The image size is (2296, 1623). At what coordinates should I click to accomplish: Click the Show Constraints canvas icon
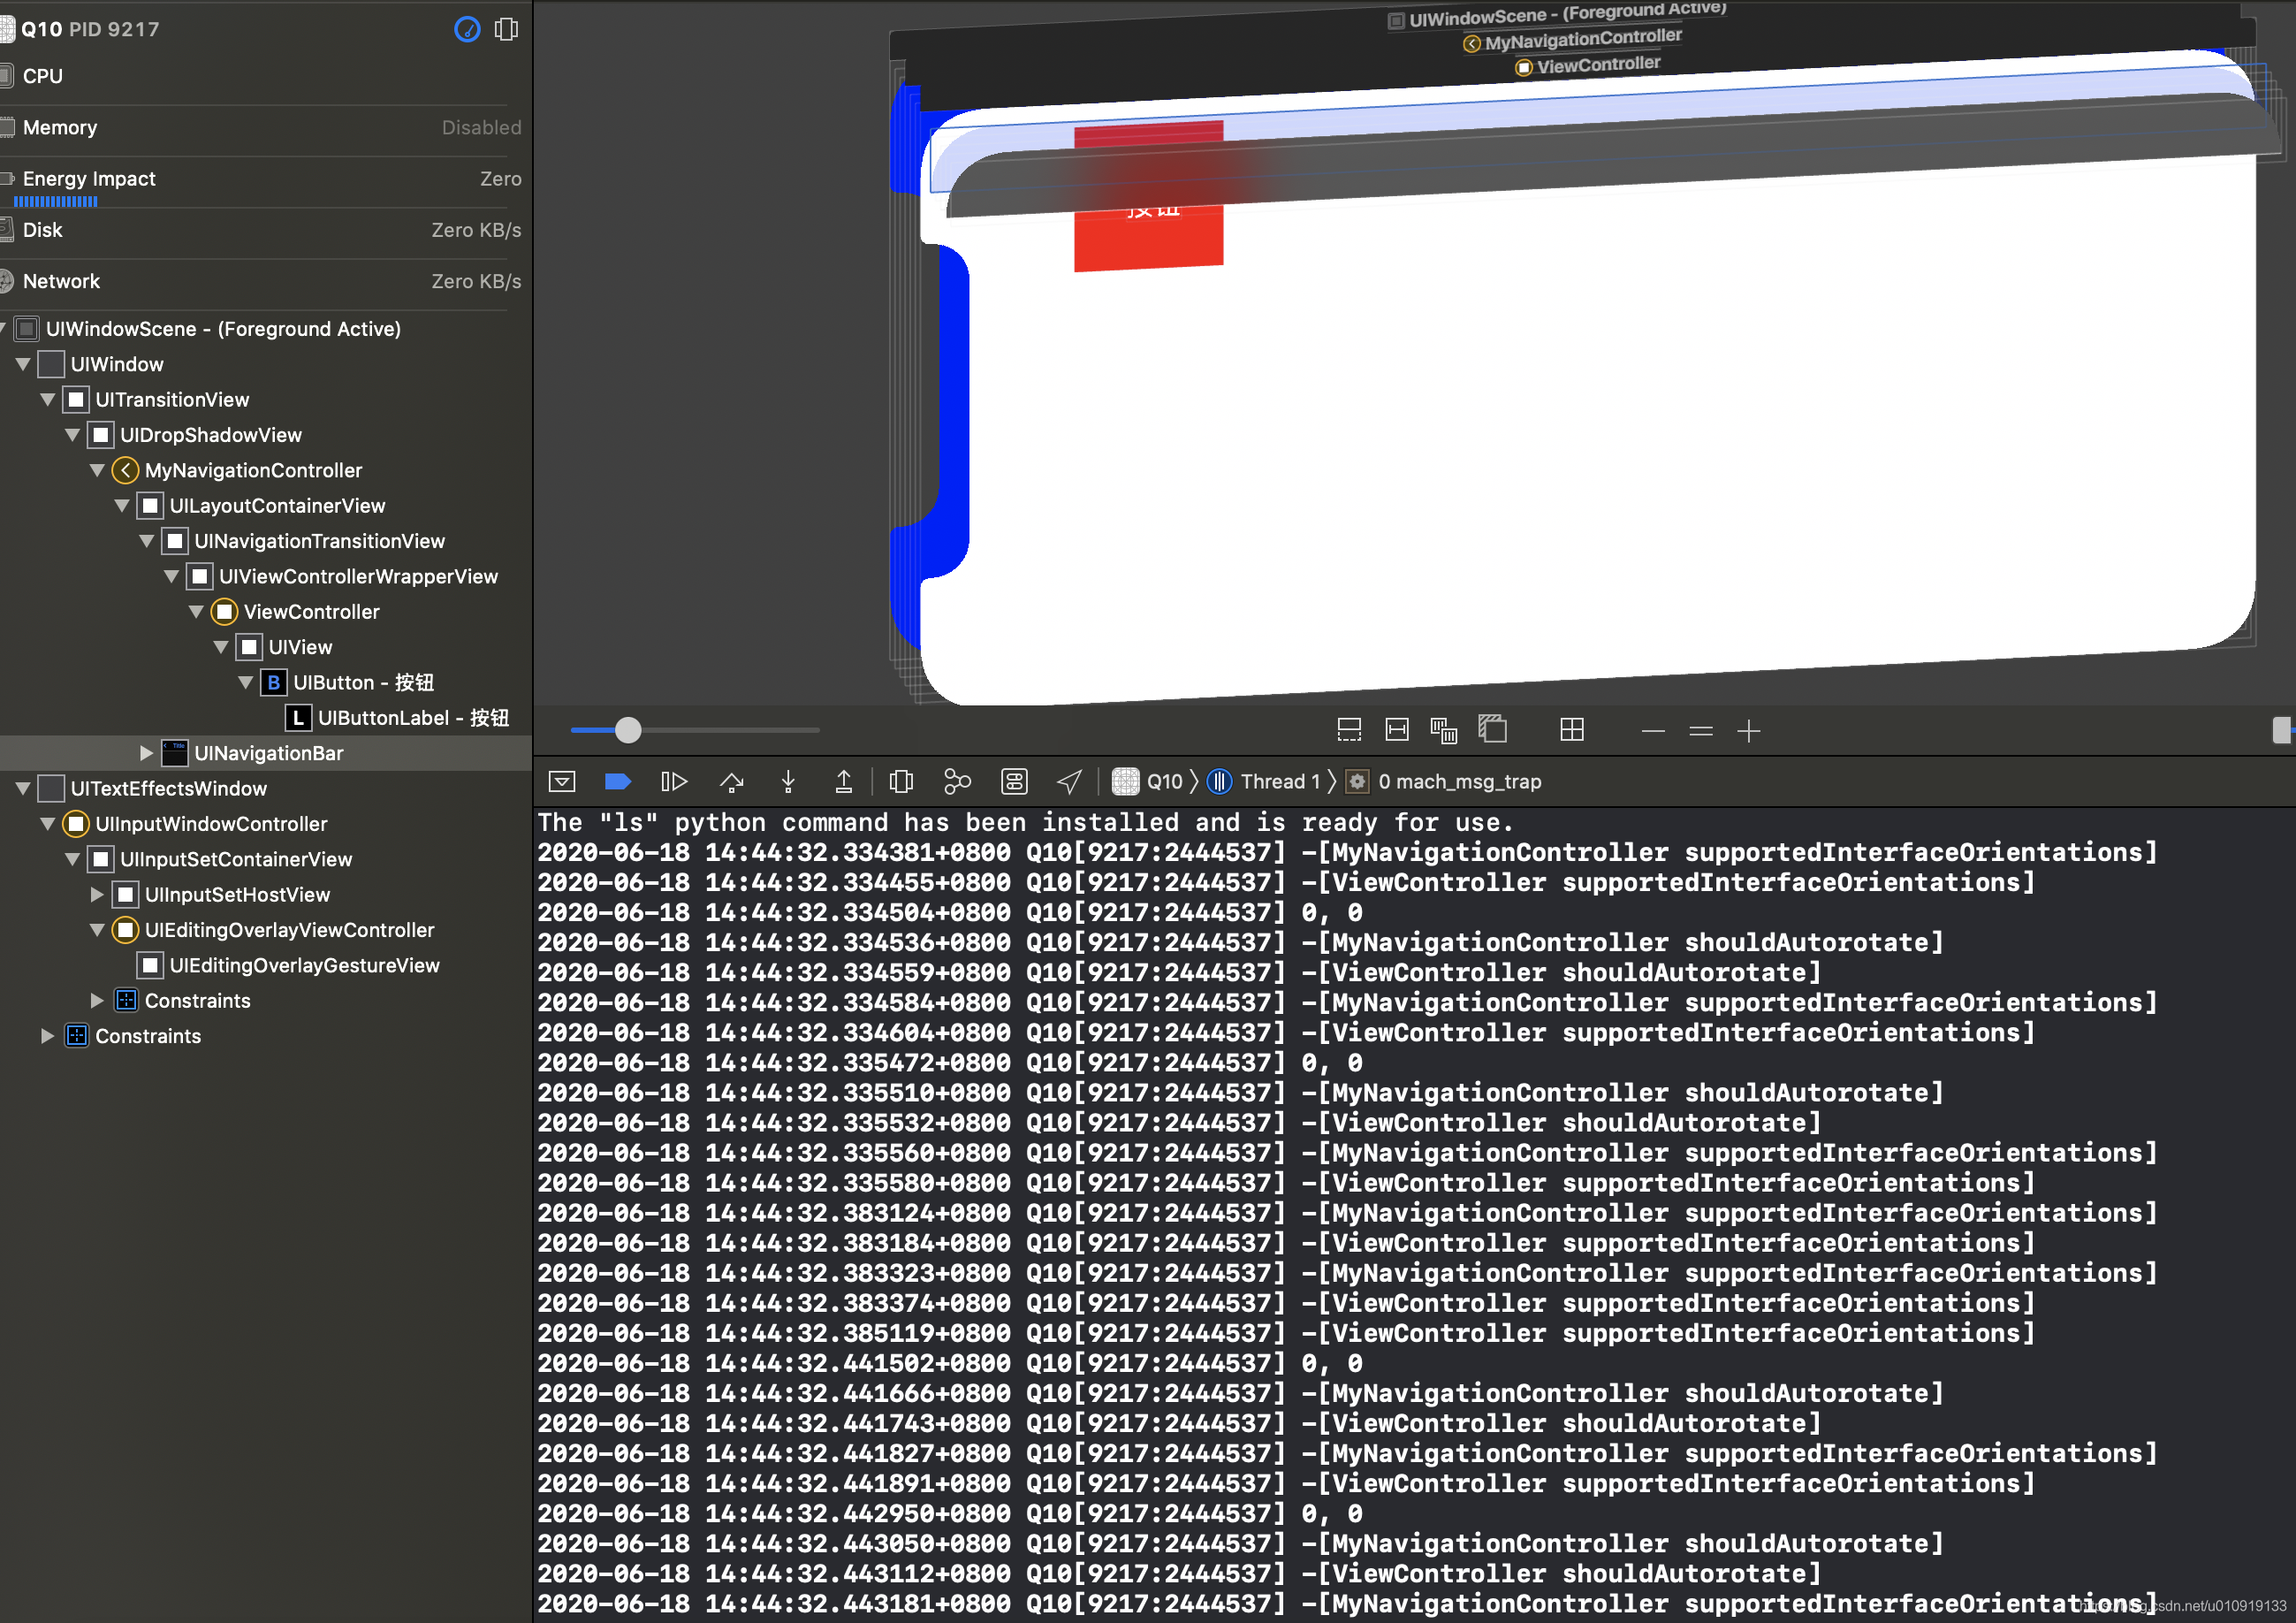[1396, 731]
